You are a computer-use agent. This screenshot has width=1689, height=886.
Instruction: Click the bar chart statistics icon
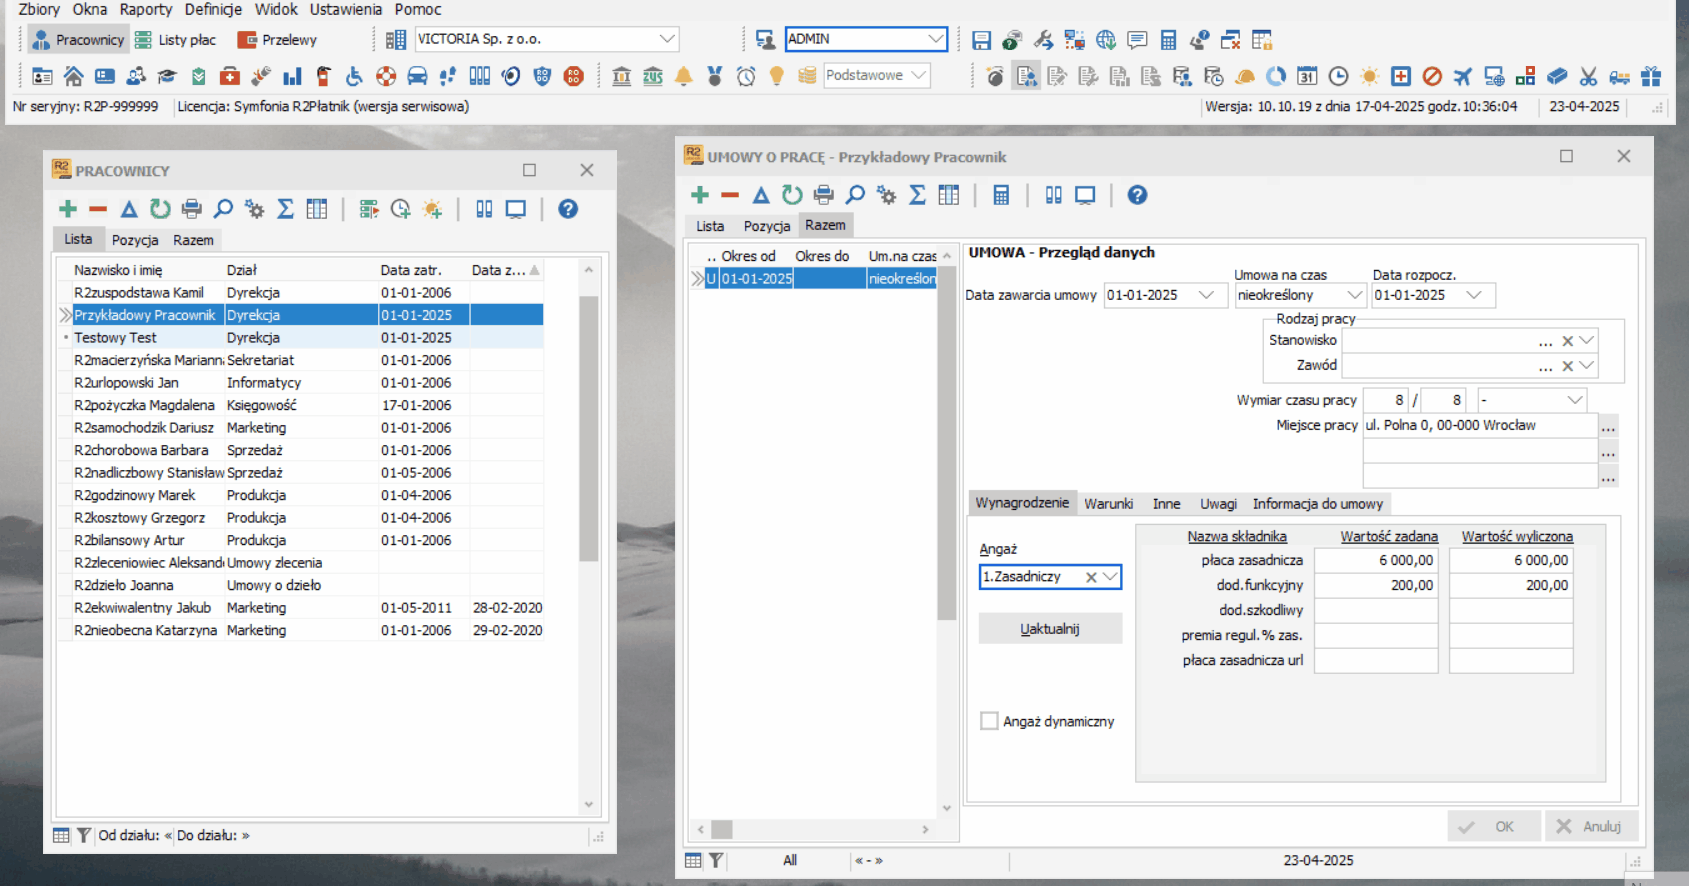(x=292, y=76)
